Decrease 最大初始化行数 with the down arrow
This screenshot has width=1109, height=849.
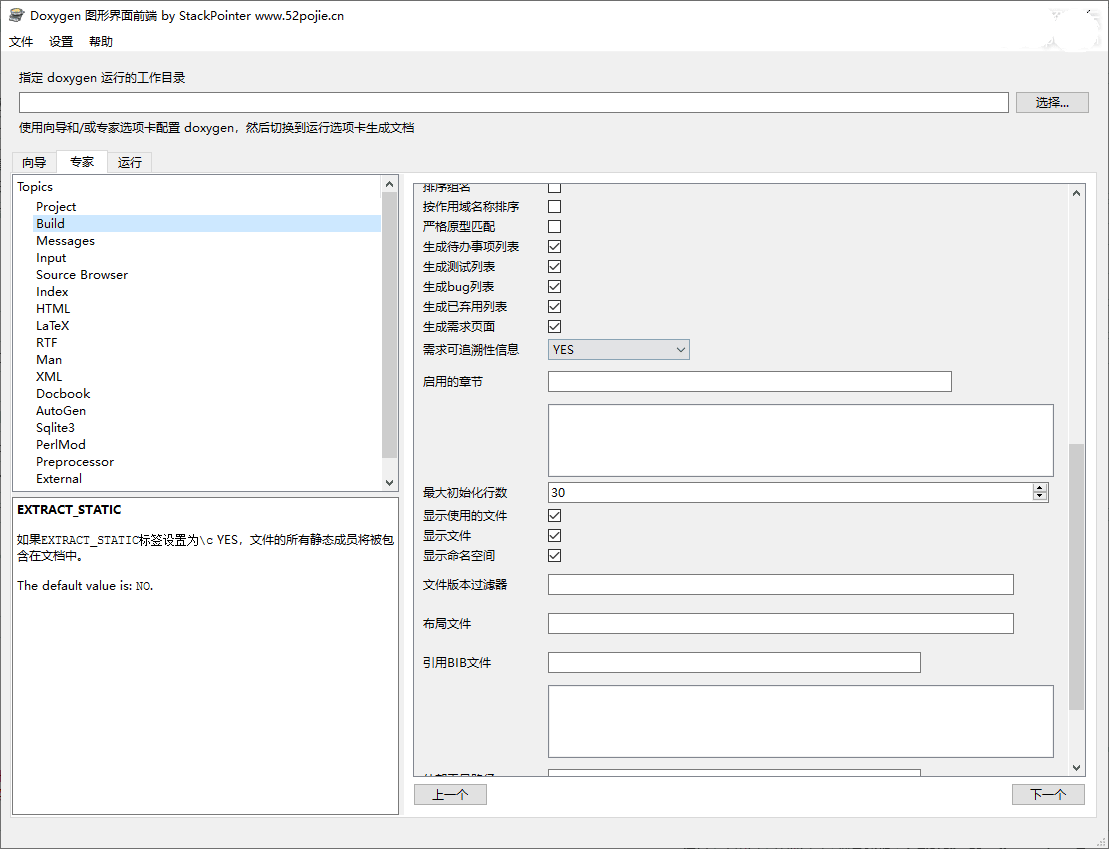click(1040, 496)
